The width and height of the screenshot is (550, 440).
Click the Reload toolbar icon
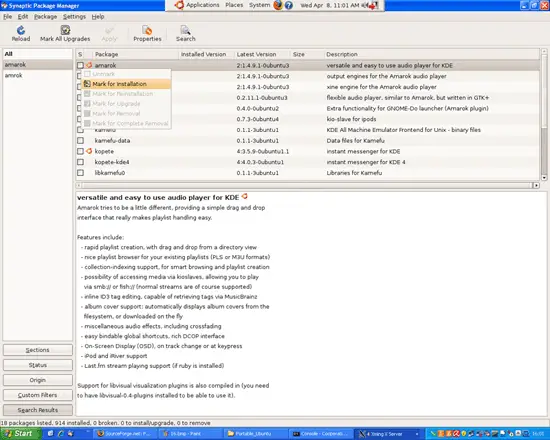point(21,30)
